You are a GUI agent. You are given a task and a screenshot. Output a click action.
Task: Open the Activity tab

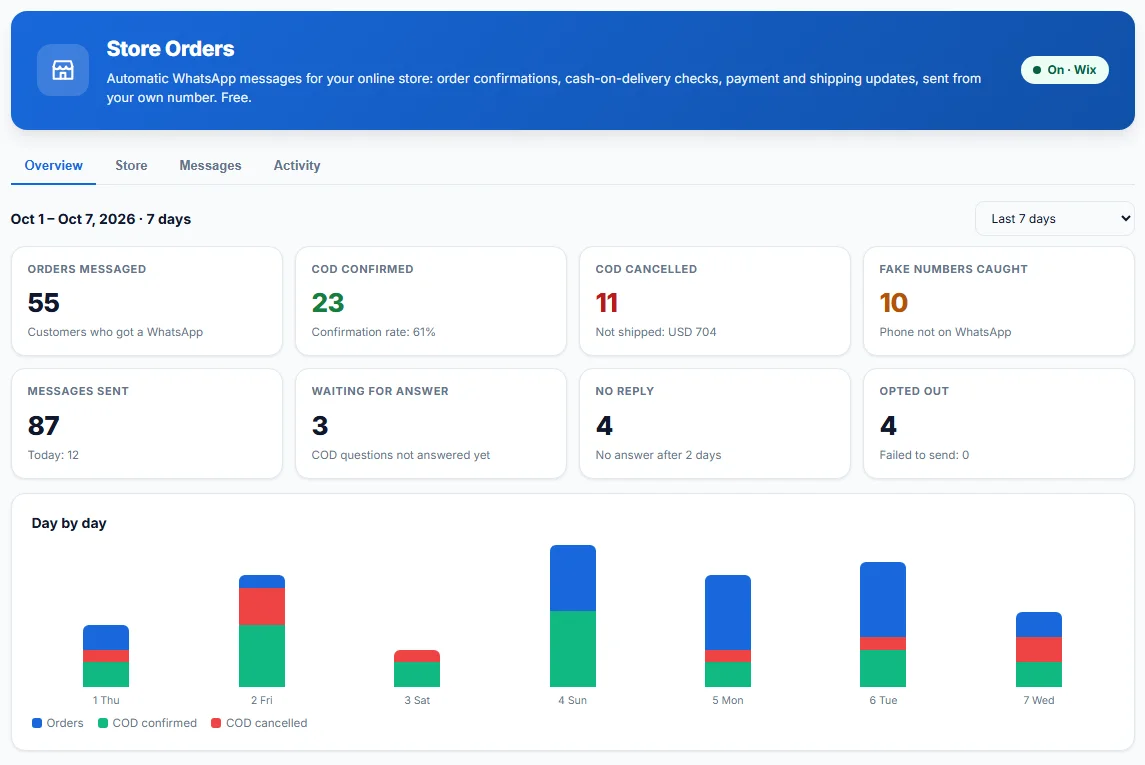tap(296, 166)
